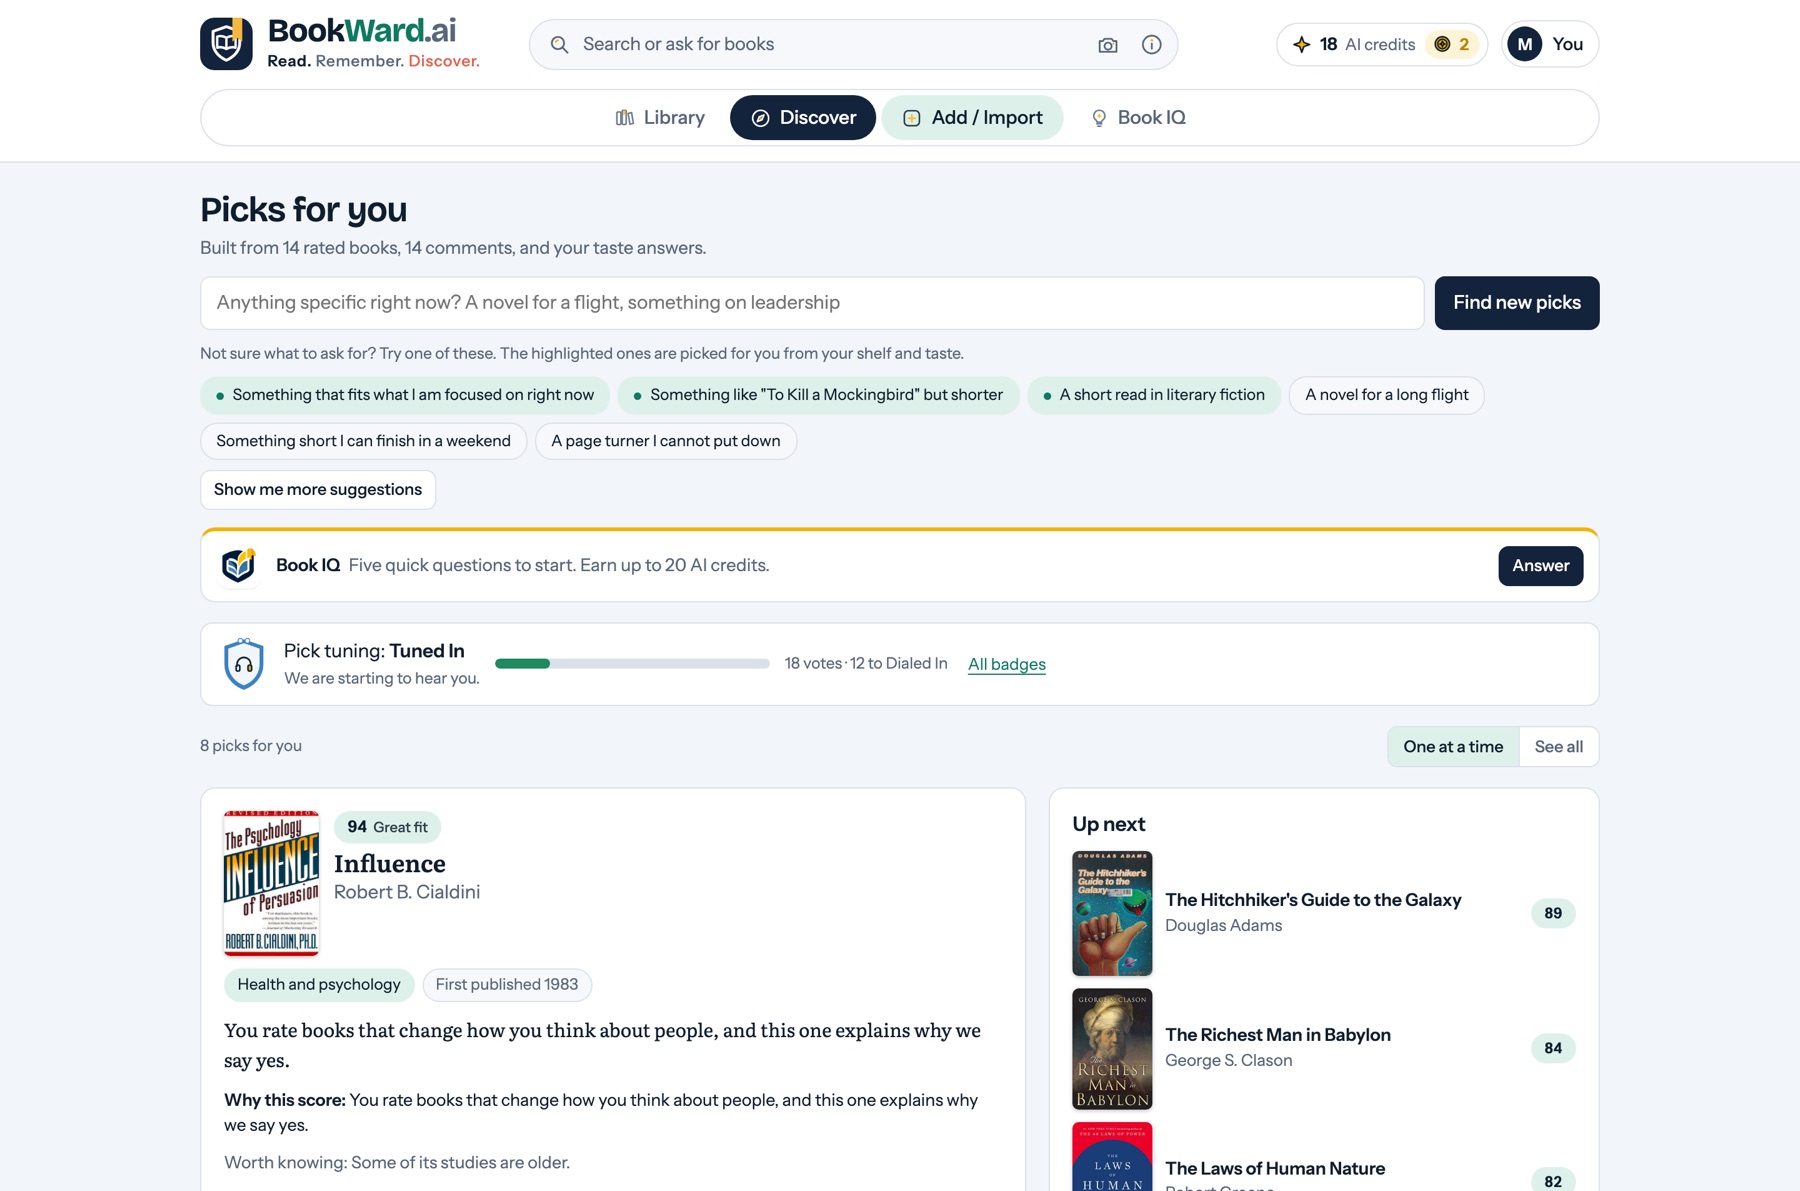Screen dimensions: 1800x1191
Task: Click the Pick tuning progress bar
Action: tap(632, 664)
